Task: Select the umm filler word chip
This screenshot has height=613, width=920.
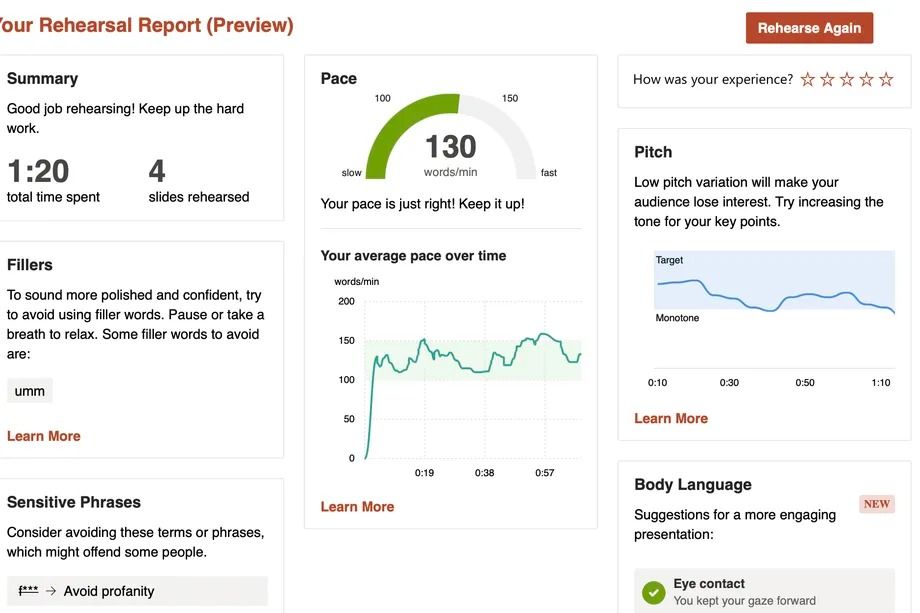Action: [x=29, y=390]
